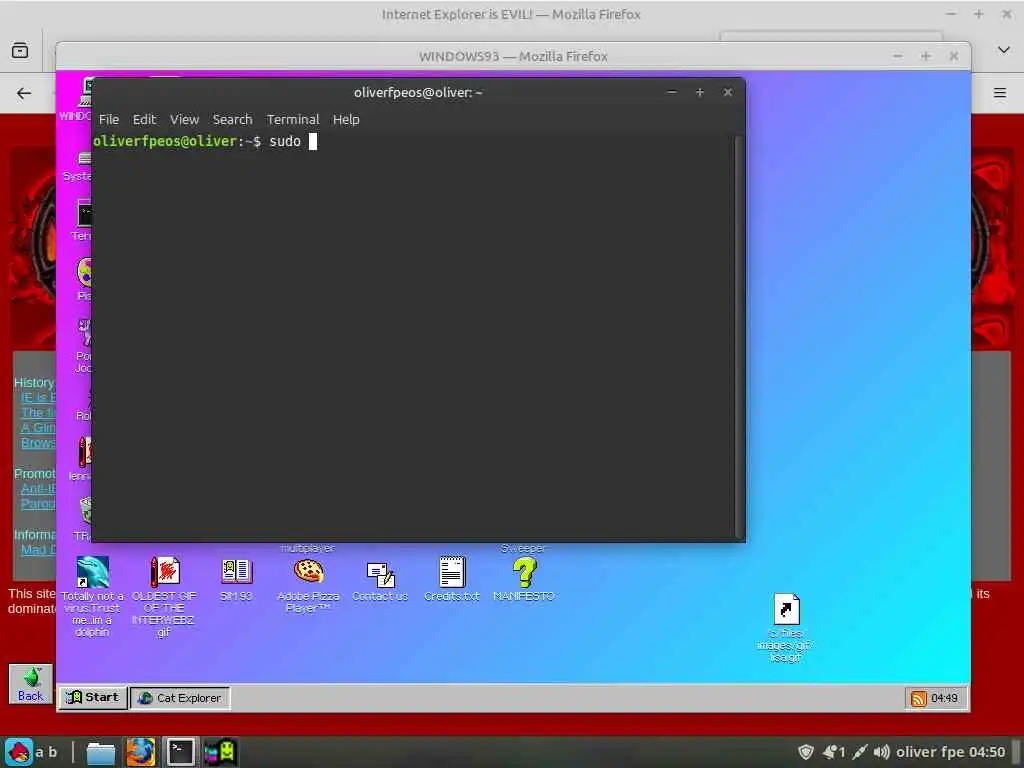The width and height of the screenshot is (1024, 768).
Task: Open the Terminal menu in menubar
Action: click(293, 120)
